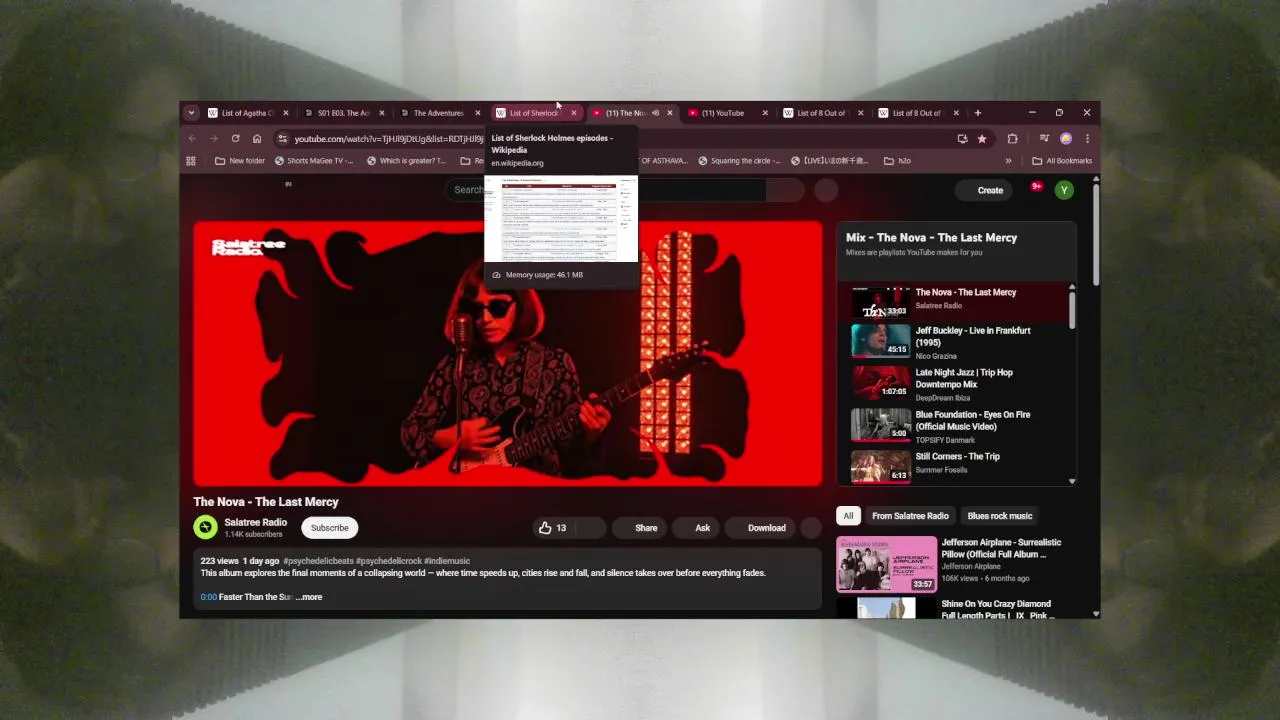Switch to the List of Agatha Christie tab

(248, 113)
